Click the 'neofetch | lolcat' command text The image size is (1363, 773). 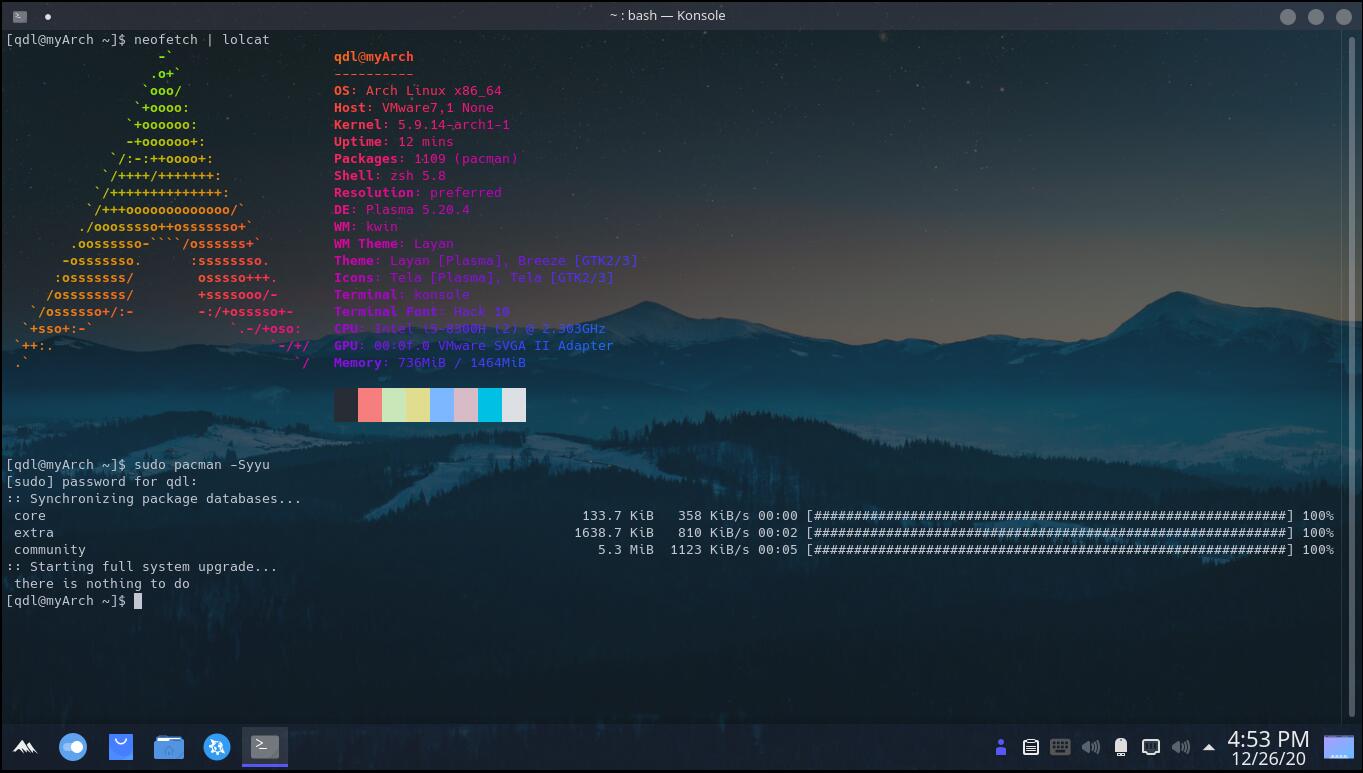tap(202, 40)
